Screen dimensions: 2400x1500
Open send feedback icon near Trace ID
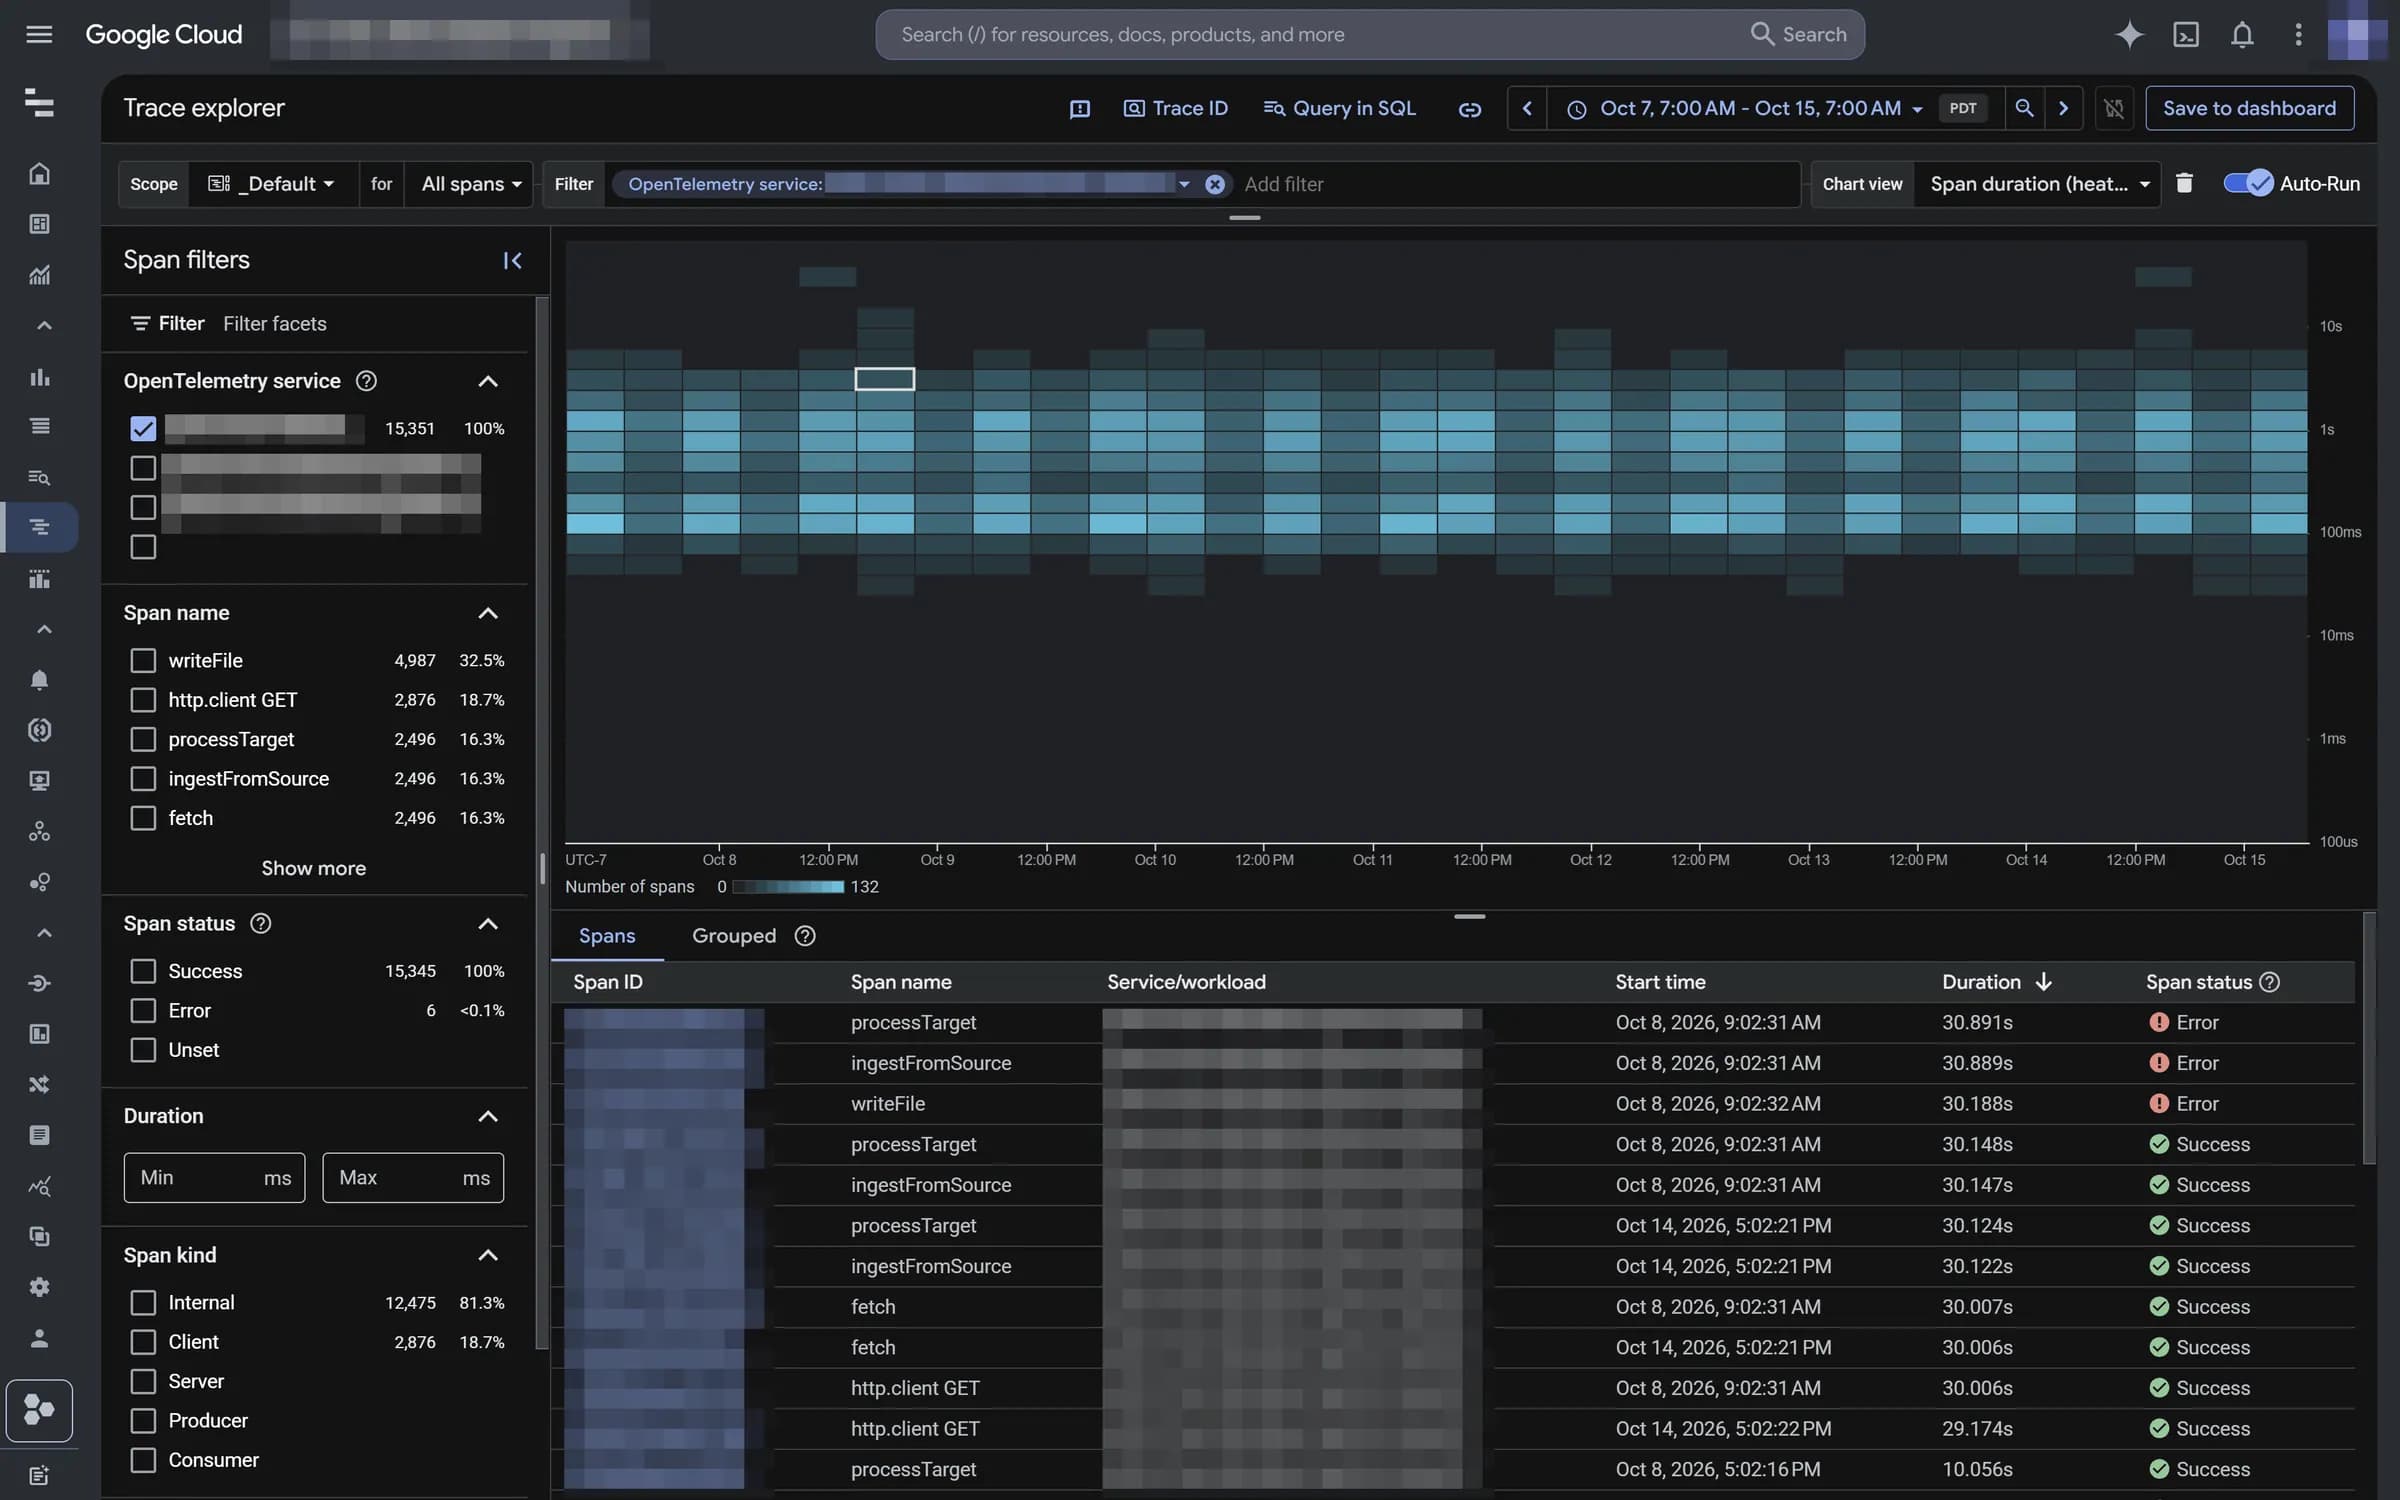[x=1079, y=108]
